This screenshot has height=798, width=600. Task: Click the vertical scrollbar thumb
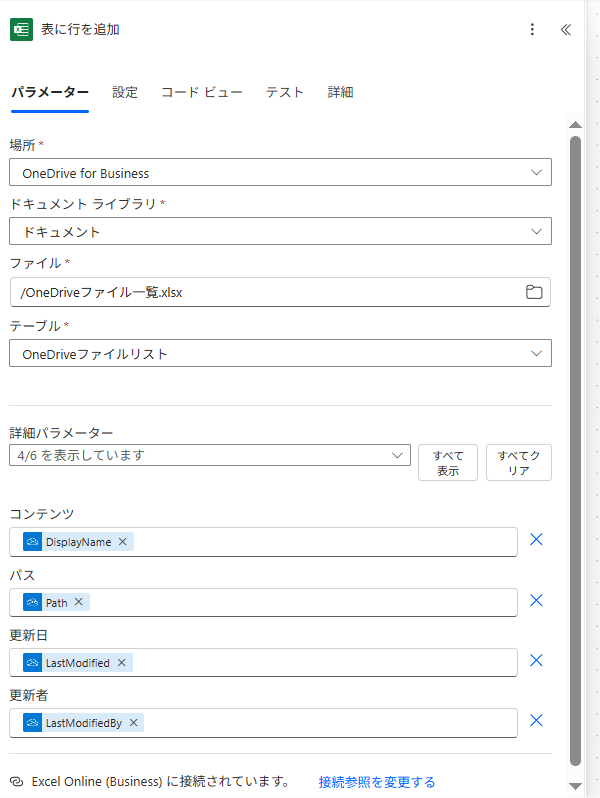(x=576, y=451)
